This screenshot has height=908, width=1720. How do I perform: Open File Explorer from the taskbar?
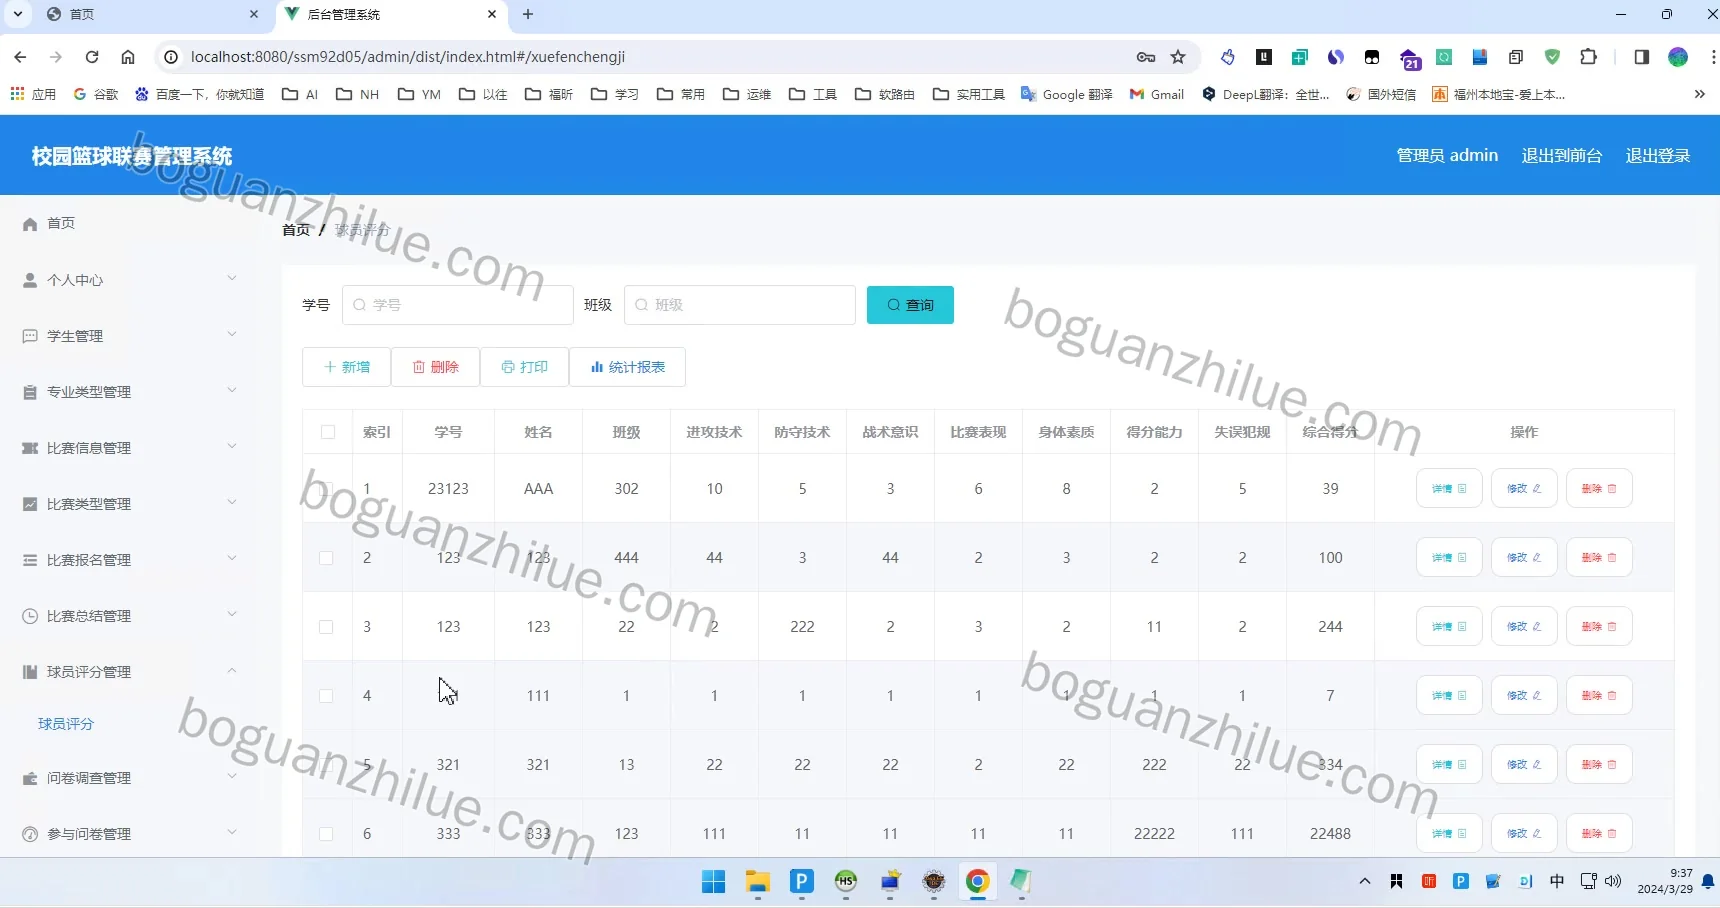tap(757, 881)
